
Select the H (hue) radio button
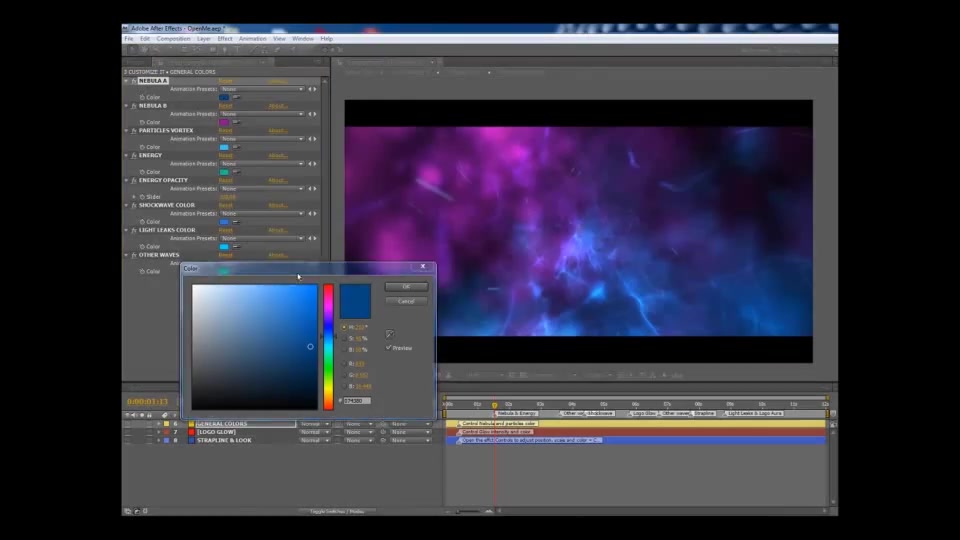pyautogui.click(x=343, y=328)
